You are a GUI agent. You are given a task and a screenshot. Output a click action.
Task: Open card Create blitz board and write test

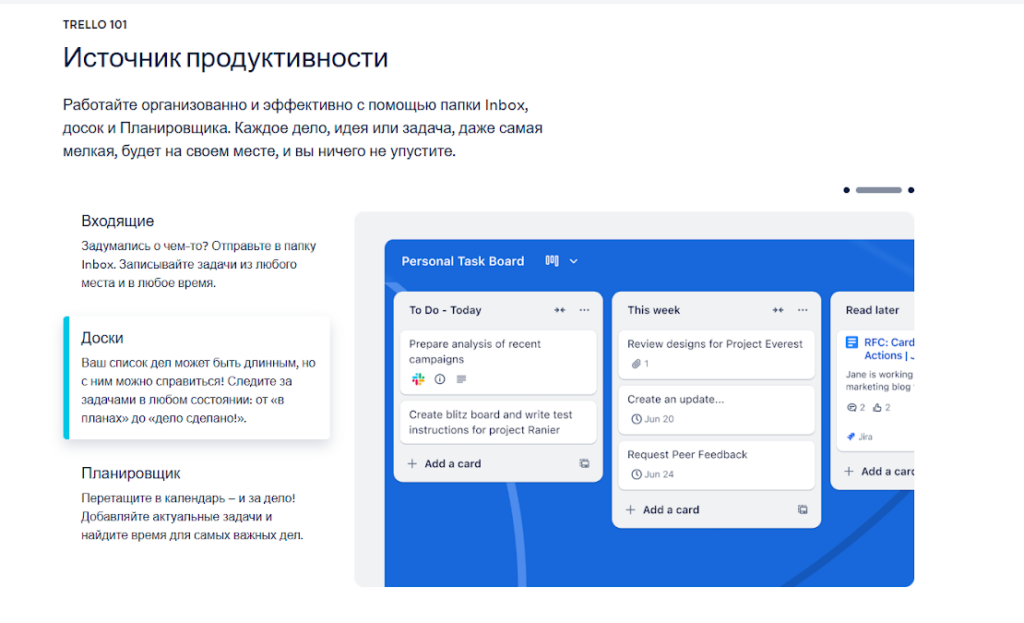coord(498,422)
